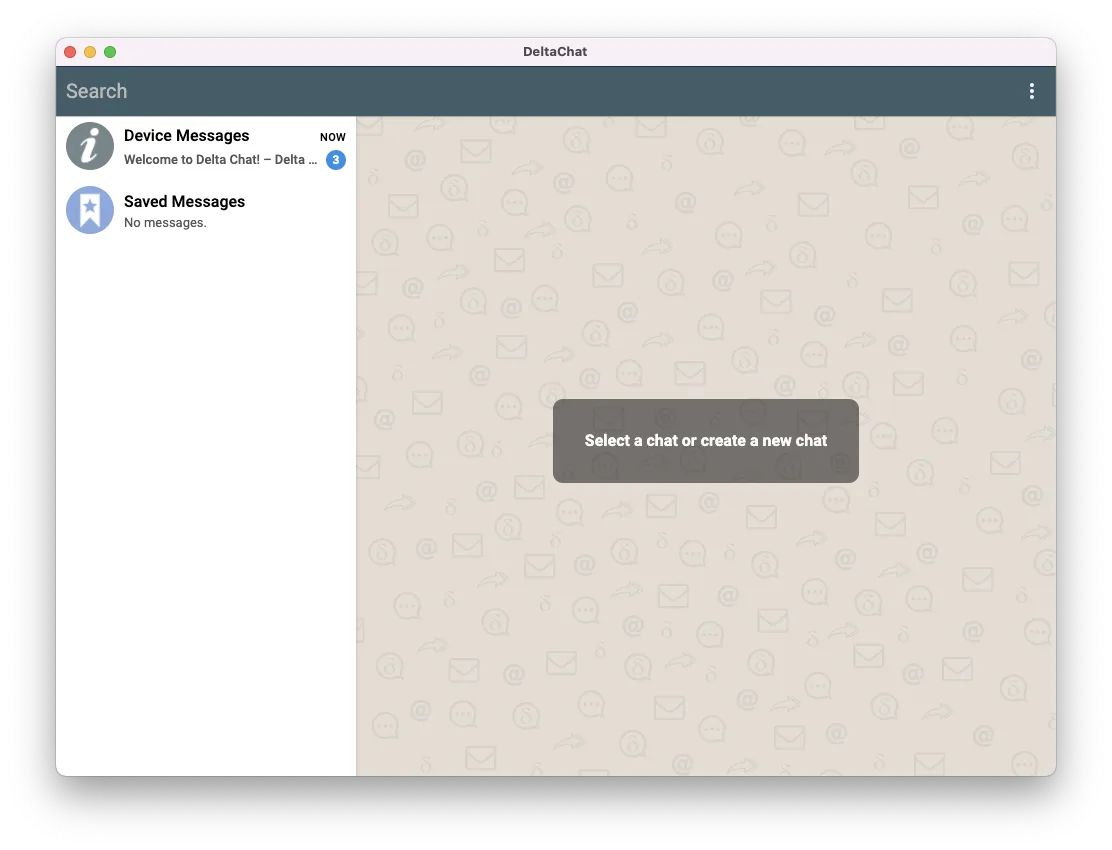
Task: Click the blue unread badge showing 3
Action: coord(336,160)
